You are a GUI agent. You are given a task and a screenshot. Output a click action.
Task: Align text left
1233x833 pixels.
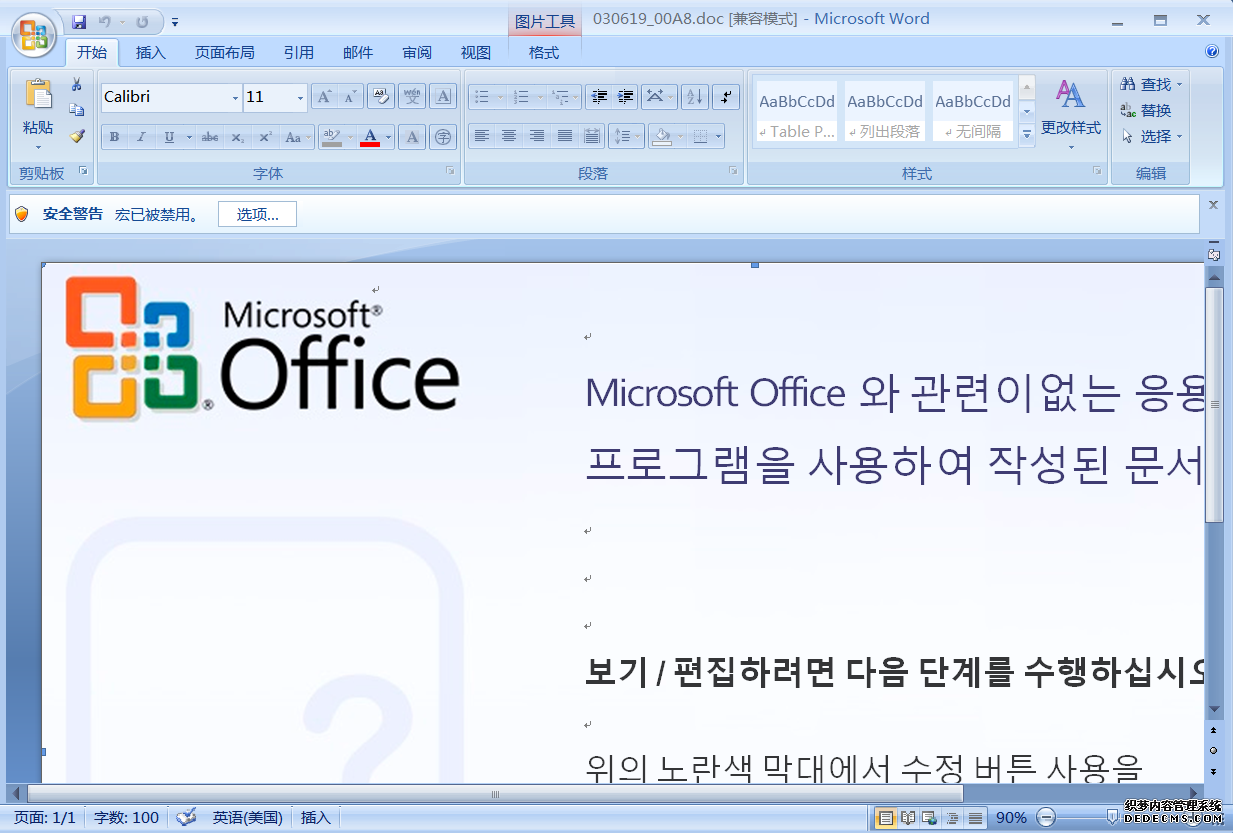482,136
